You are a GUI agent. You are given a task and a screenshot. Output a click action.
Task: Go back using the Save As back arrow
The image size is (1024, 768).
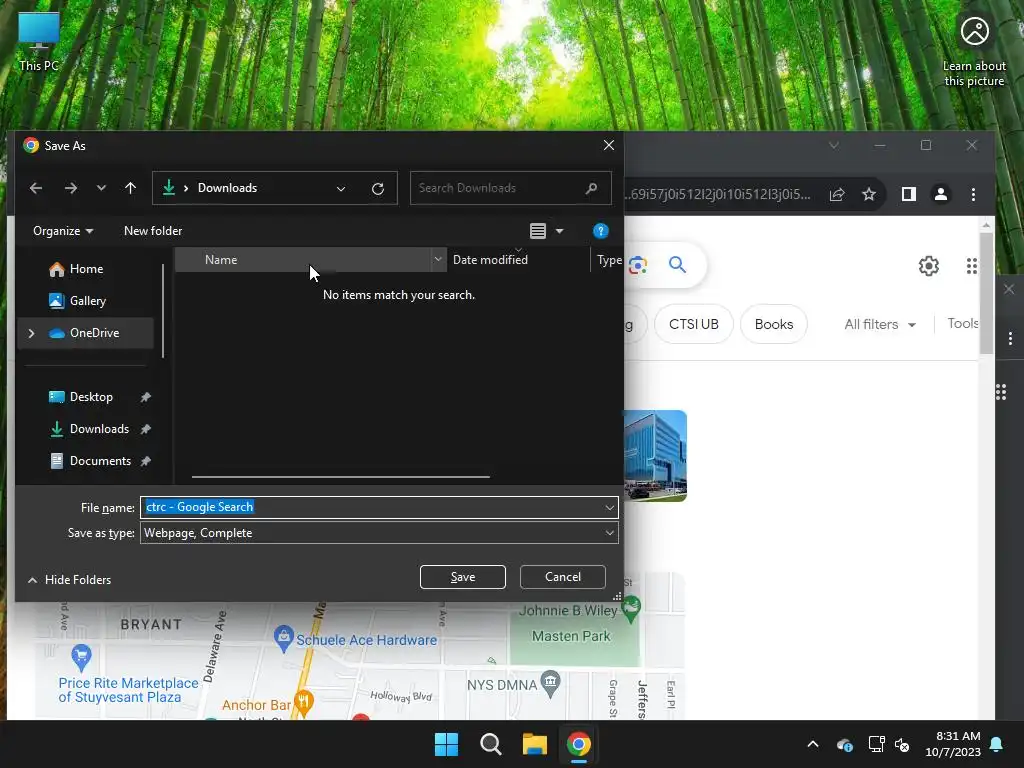coord(36,188)
